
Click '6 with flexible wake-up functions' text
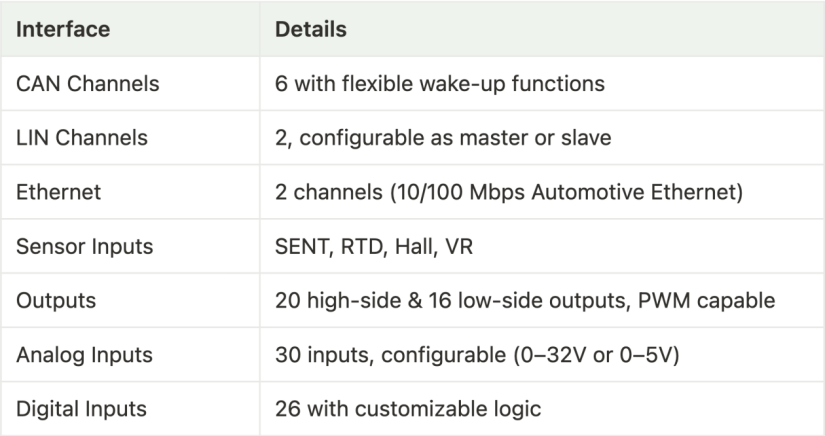pyautogui.click(x=439, y=83)
